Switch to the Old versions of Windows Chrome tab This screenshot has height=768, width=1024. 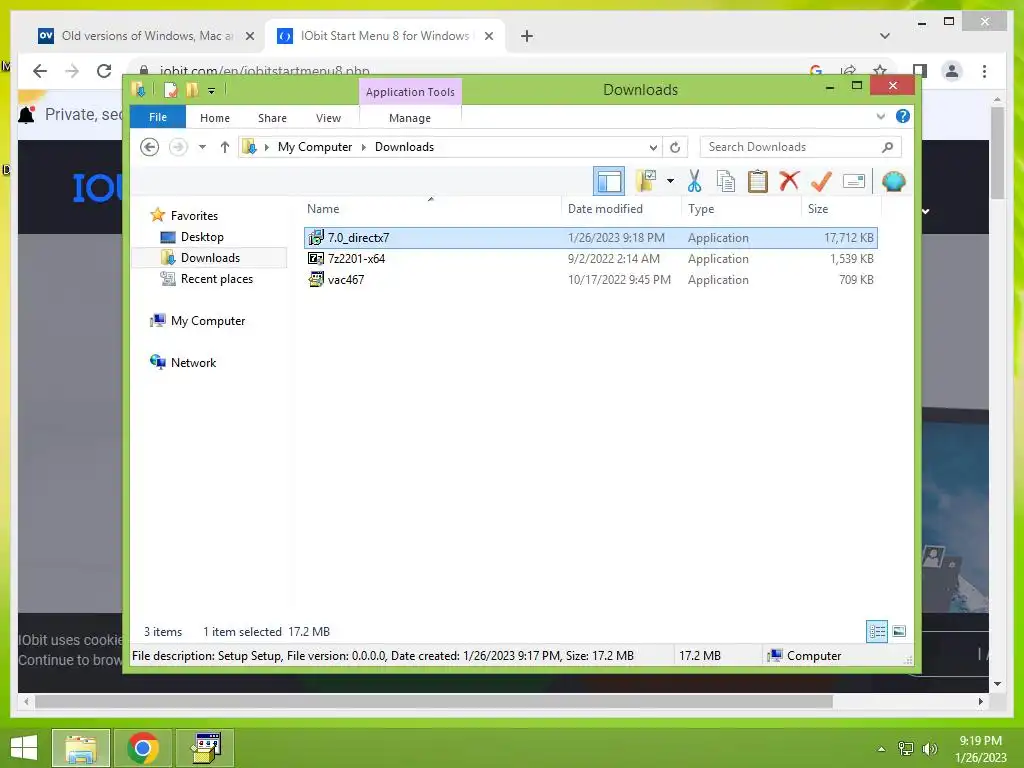pyautogui.click(x=146, y=36)
